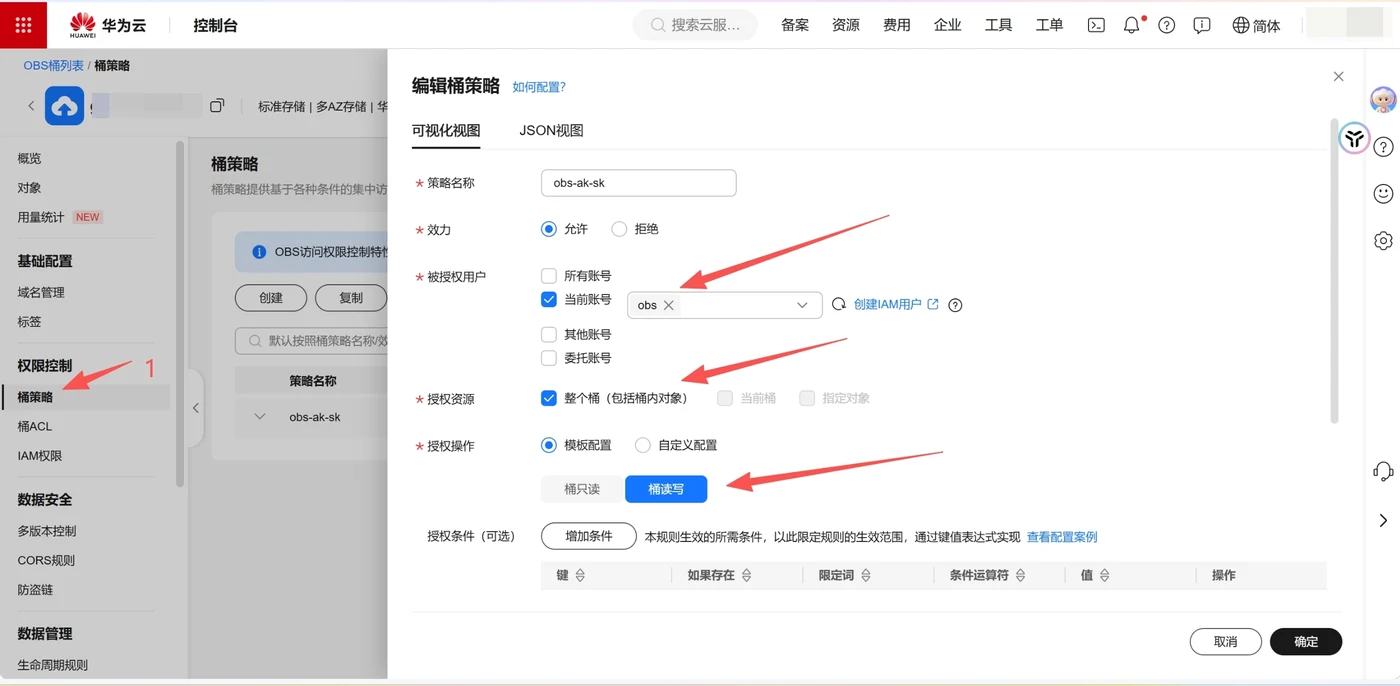Open the 工单 top menu
Screen dimensions: 1400x686
(x=1049, y=25)
